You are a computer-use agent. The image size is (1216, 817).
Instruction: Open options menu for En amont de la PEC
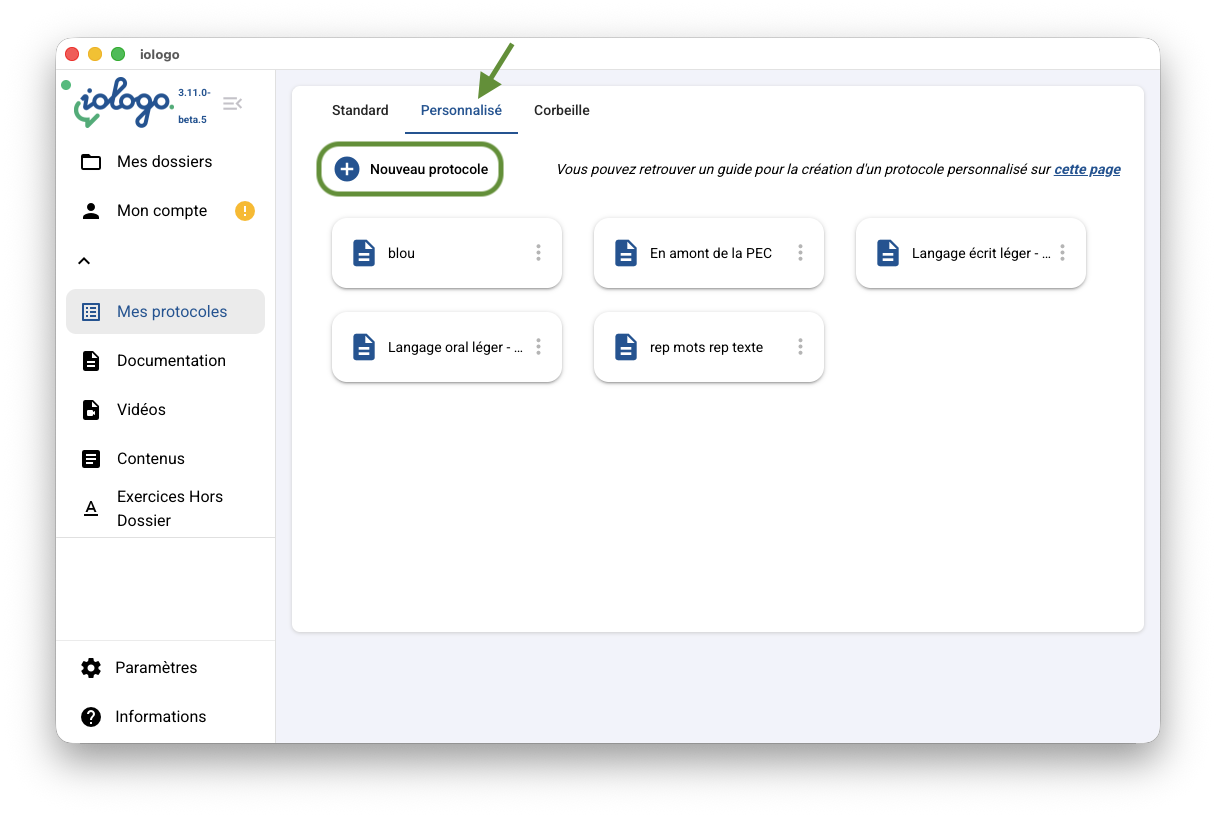point(800,253)
